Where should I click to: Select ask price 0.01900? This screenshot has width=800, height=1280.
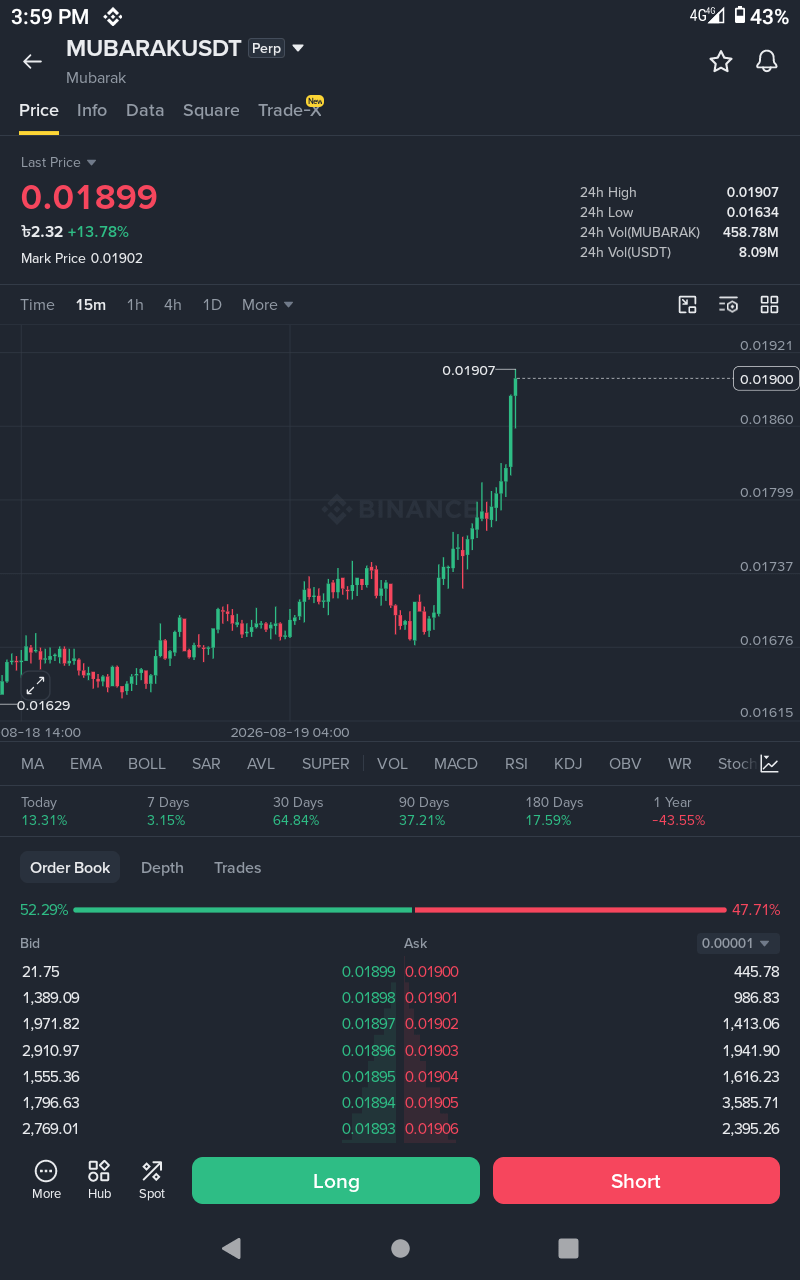click(x=432, y=972)
